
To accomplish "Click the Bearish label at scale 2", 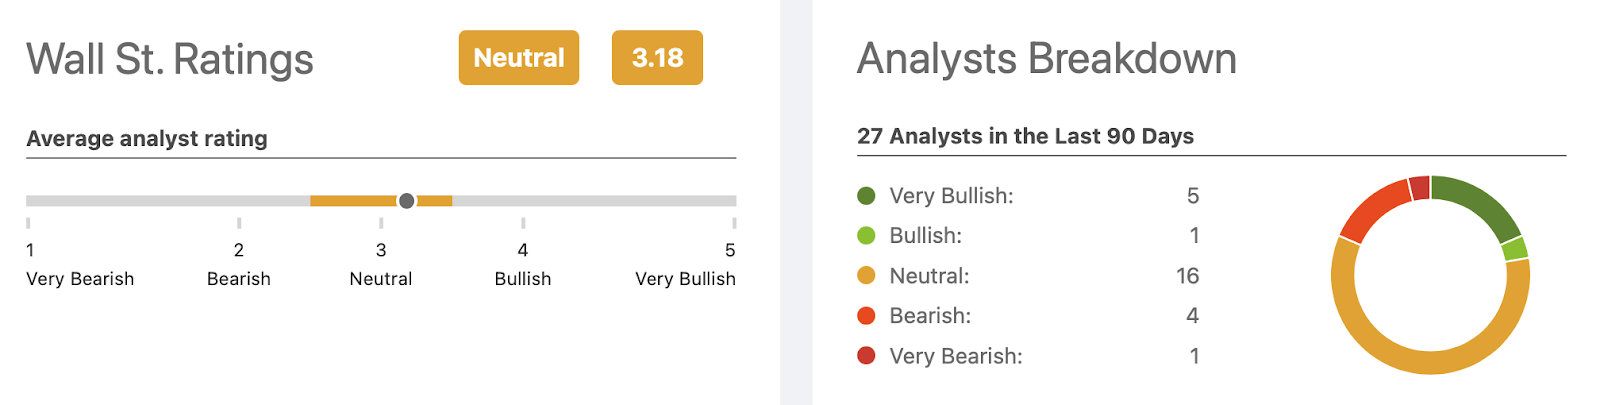I will click(238, 279).
